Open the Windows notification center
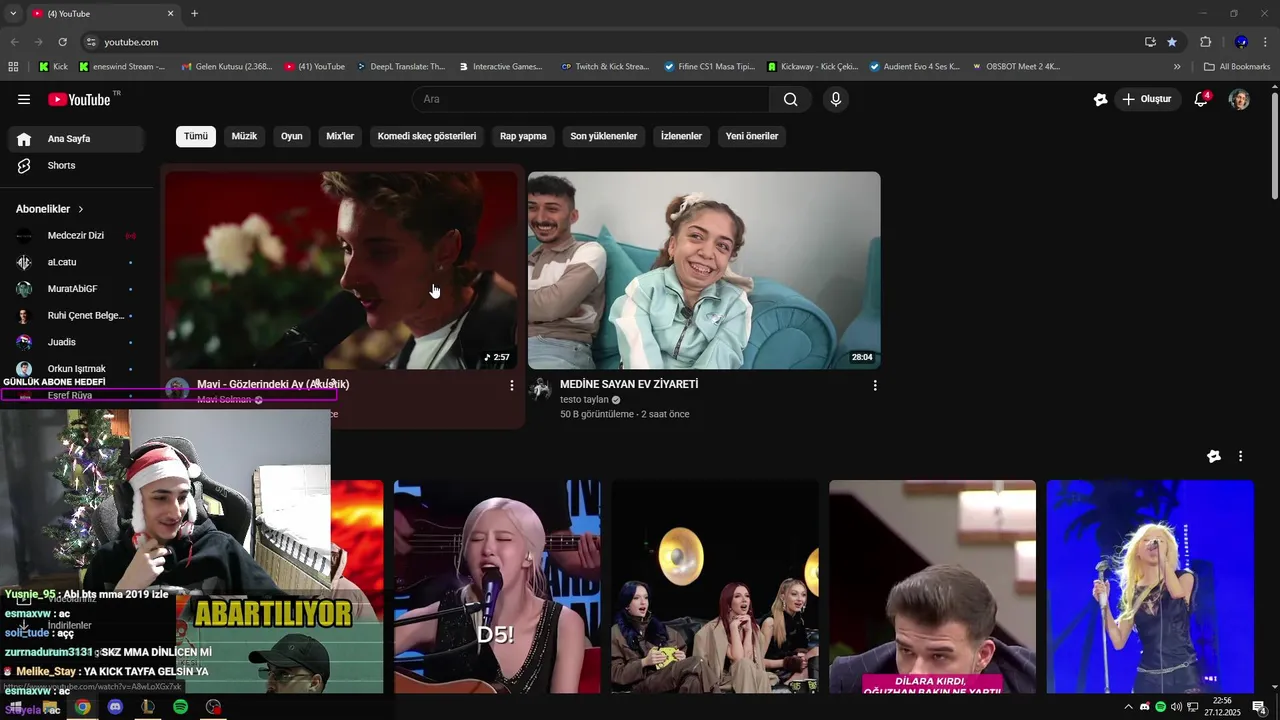The width and height of the screenshot is (1280, 720). (x=1260, y=707)
